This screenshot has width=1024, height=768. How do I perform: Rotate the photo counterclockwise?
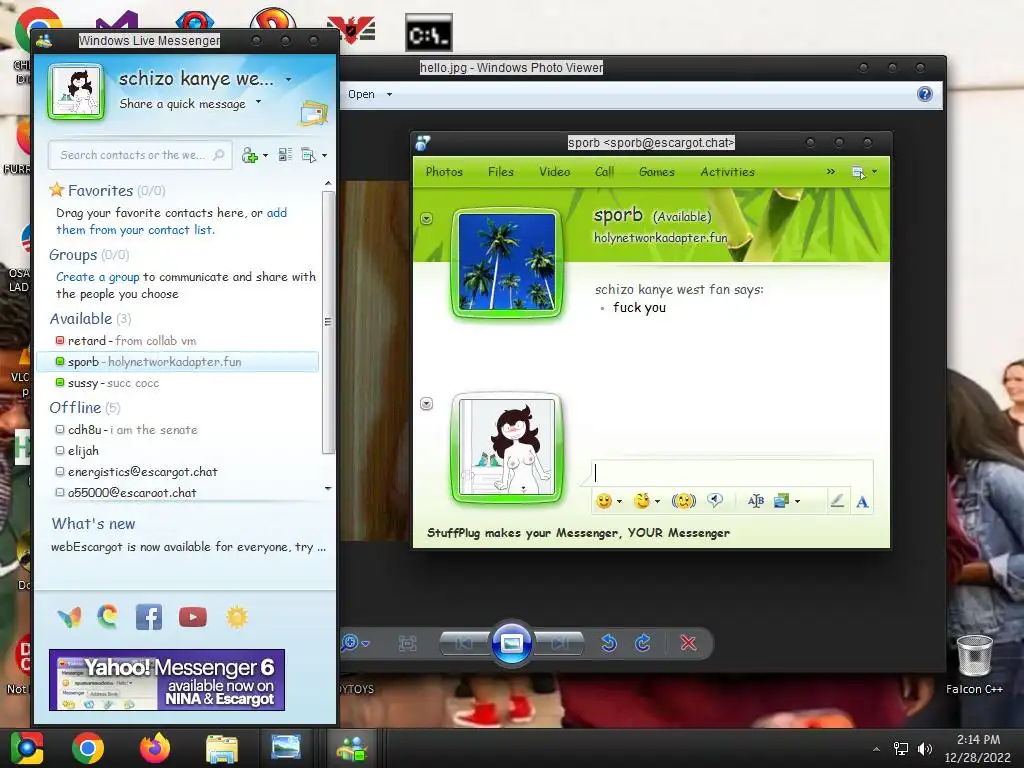tap(609, 643)
